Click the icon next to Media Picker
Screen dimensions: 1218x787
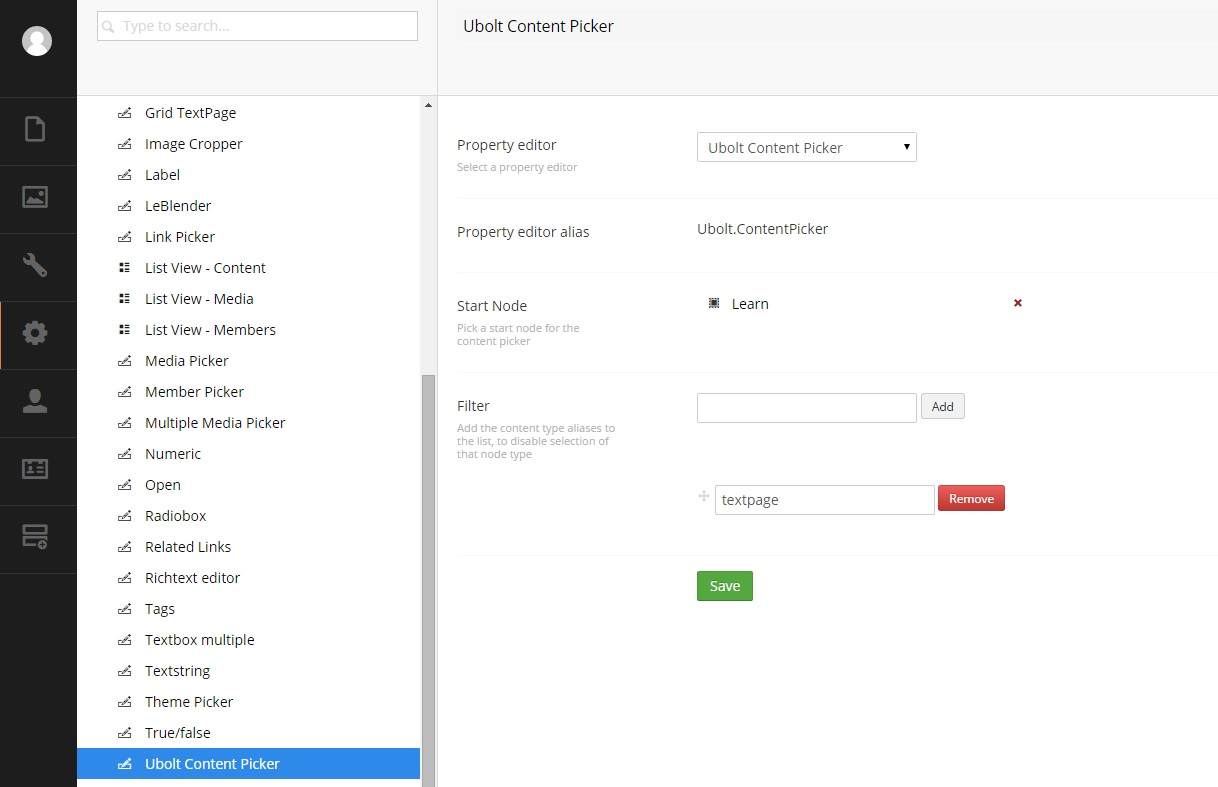(125, 361)
